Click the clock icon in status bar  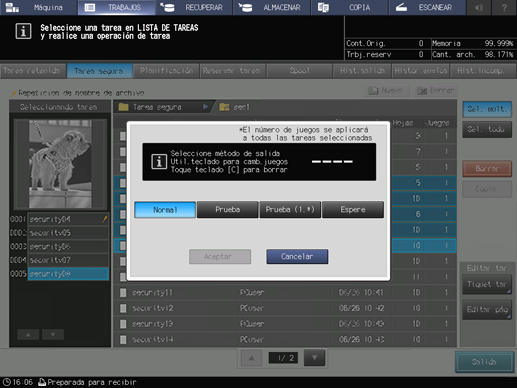pyautogui.click(x=6, y=382)
